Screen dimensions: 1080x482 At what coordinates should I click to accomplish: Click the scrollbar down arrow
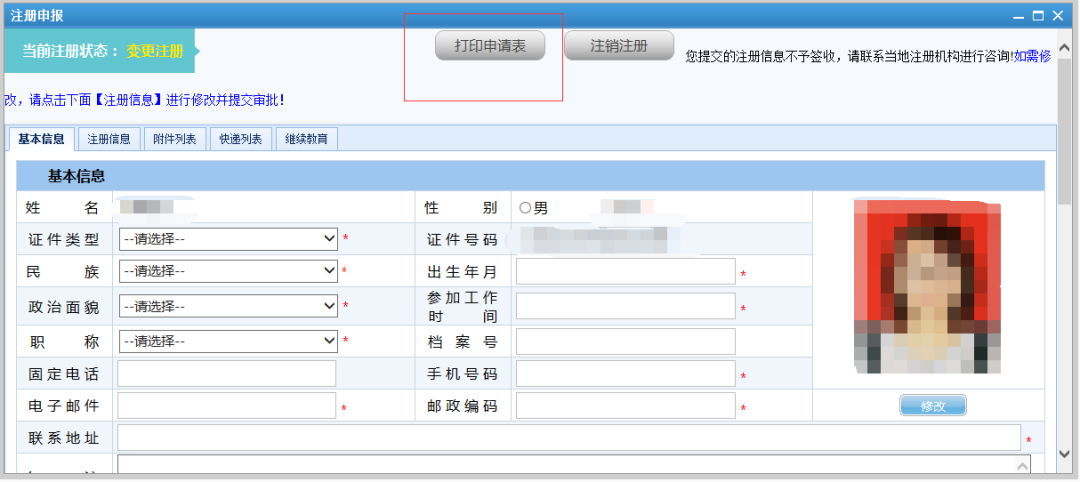(x=1063, y=452)
